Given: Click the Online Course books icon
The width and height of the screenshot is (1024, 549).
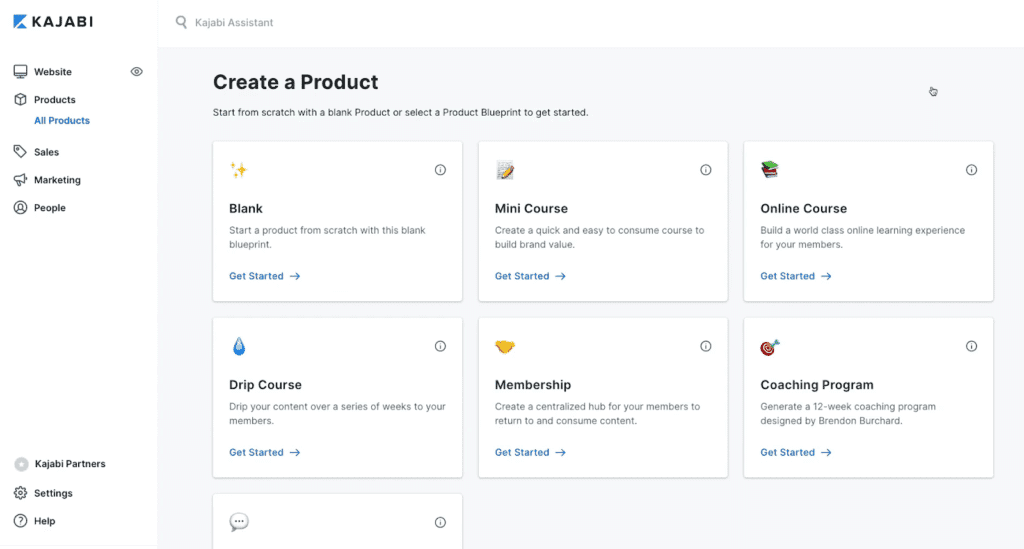Looking at the screenshot, I should coord(770,170).
